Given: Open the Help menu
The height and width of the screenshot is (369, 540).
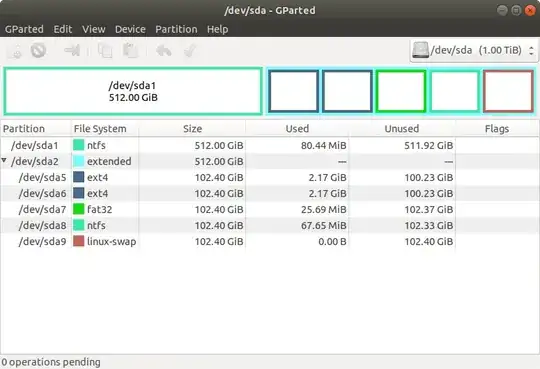Looking at the screenshot, I should tap(218, 29).
